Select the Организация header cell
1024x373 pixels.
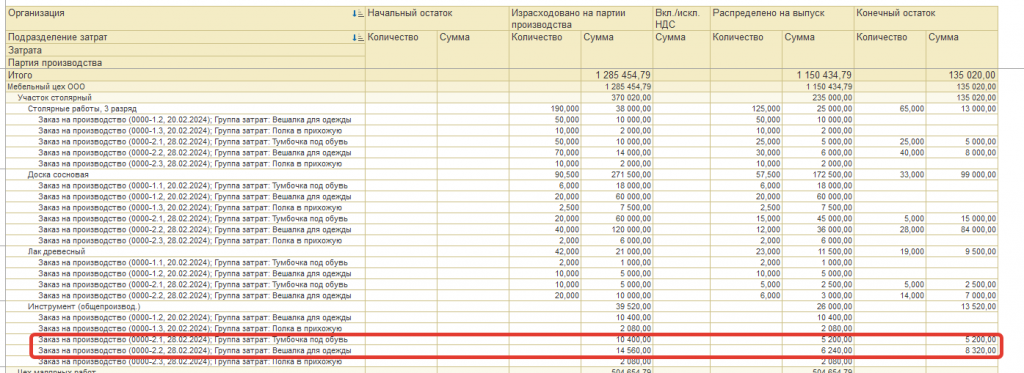pos(185,18)
